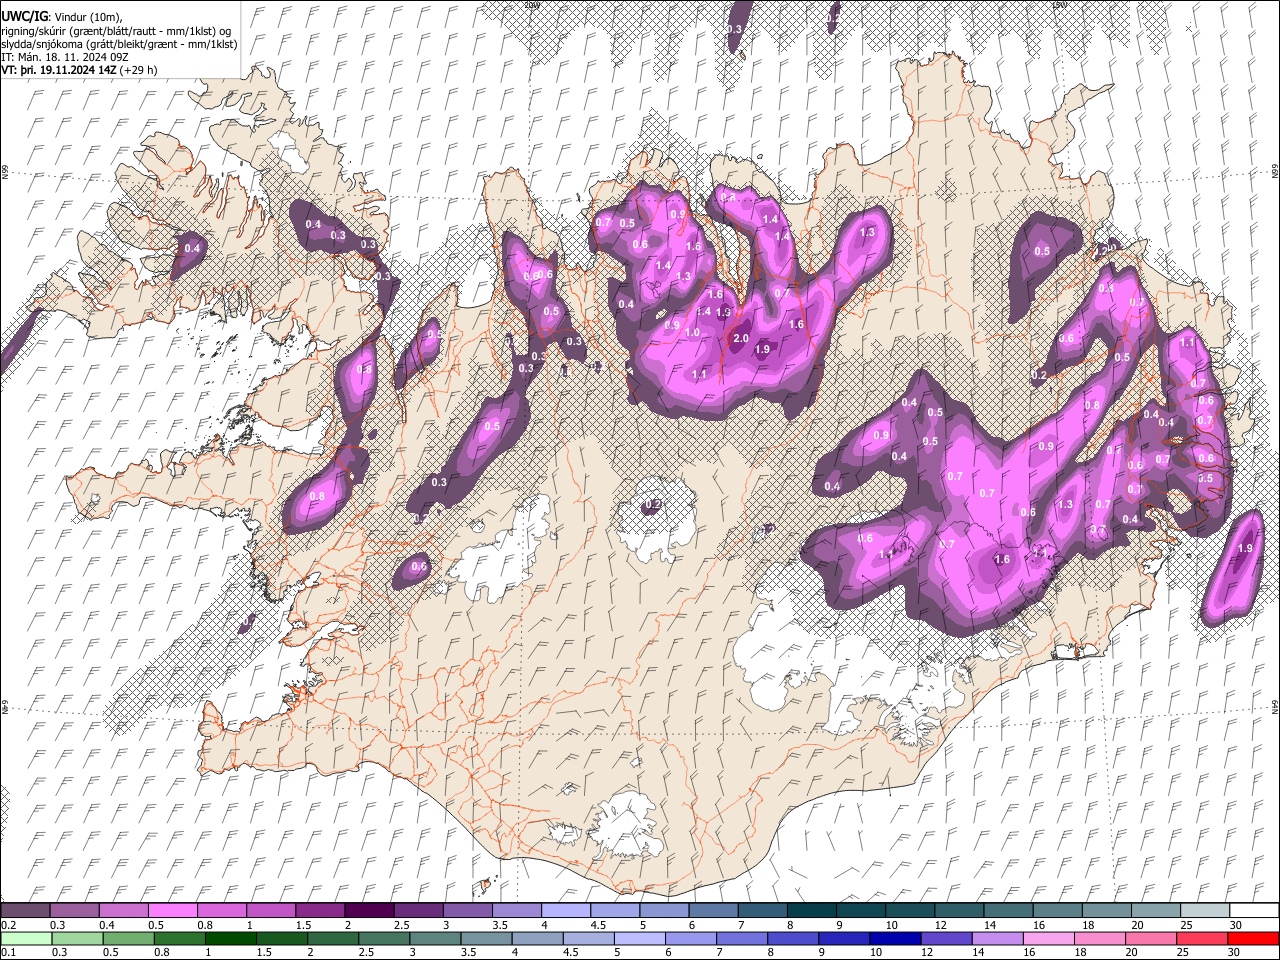Click the 'UWC/IG: Vindur (10m)' title text

pyautogui.click(x=62, y=16)
